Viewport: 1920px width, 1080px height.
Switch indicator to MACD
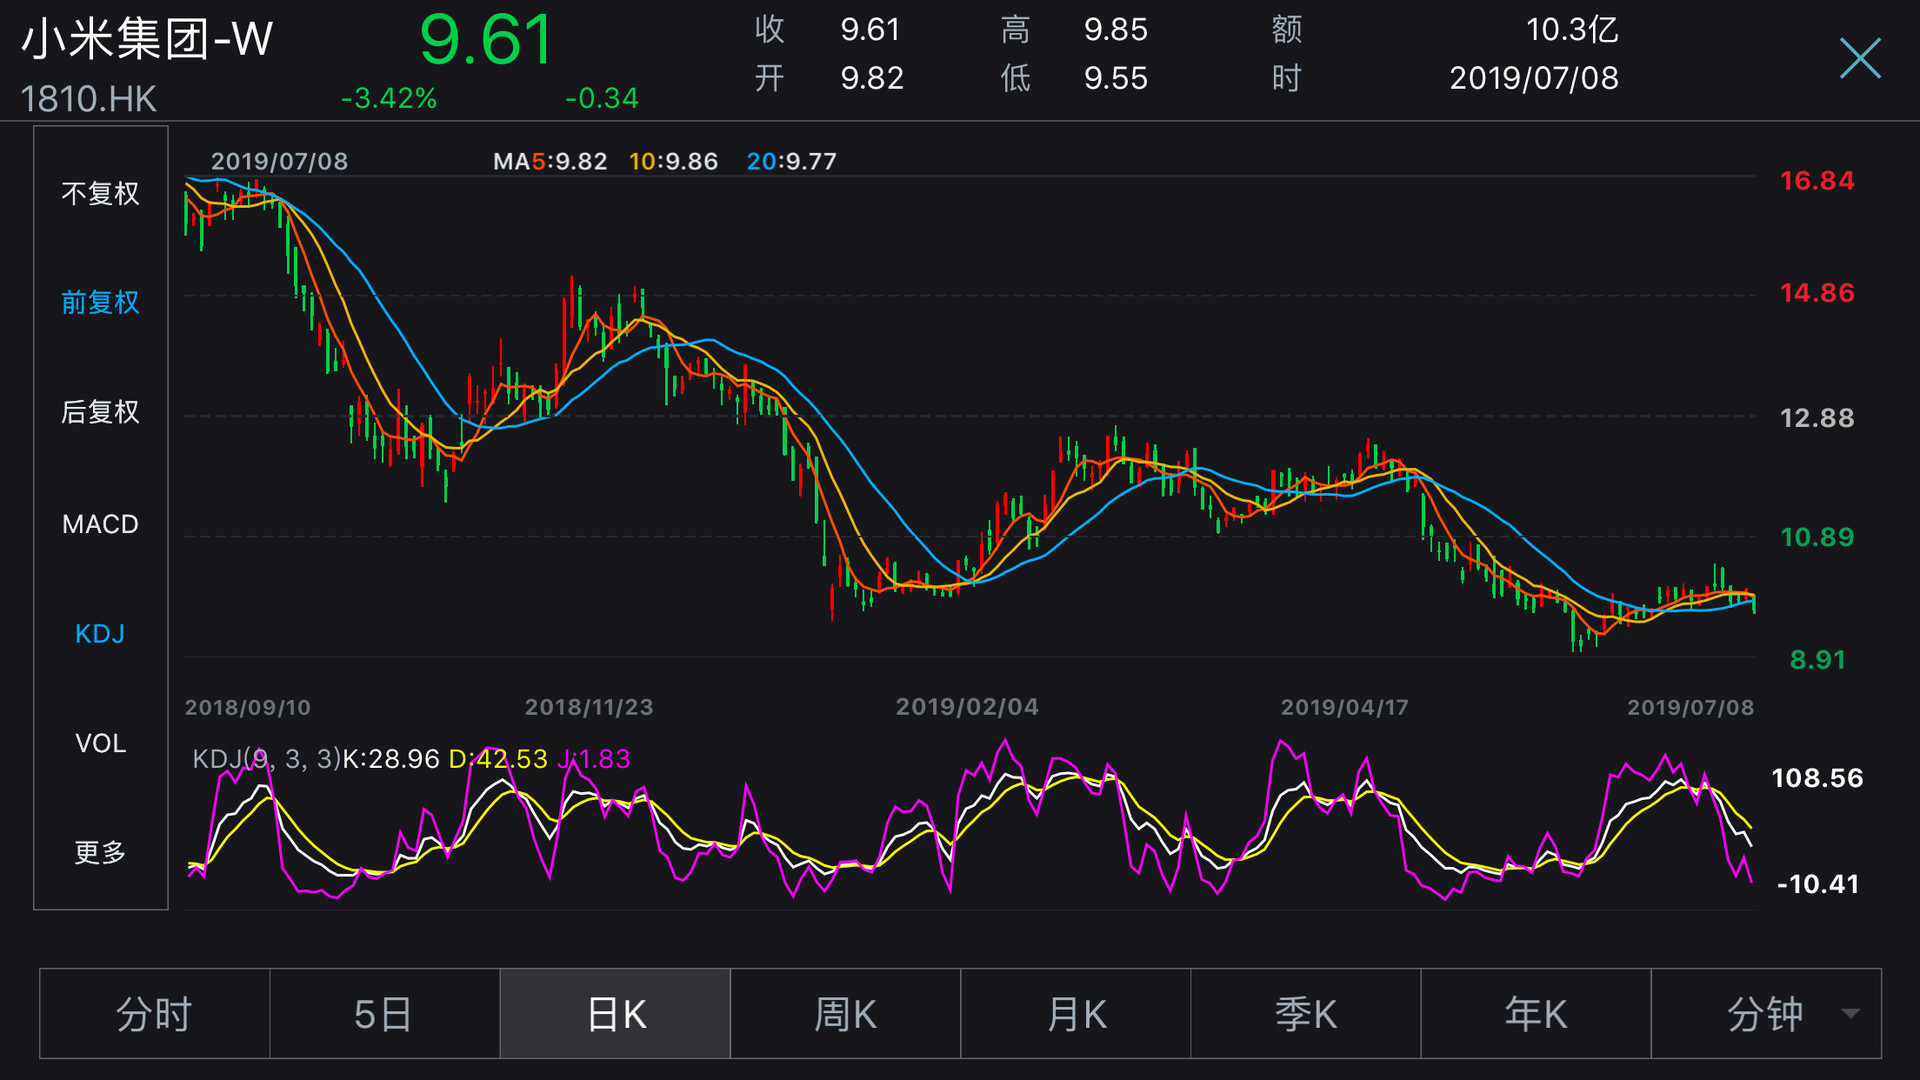(100, 524)
